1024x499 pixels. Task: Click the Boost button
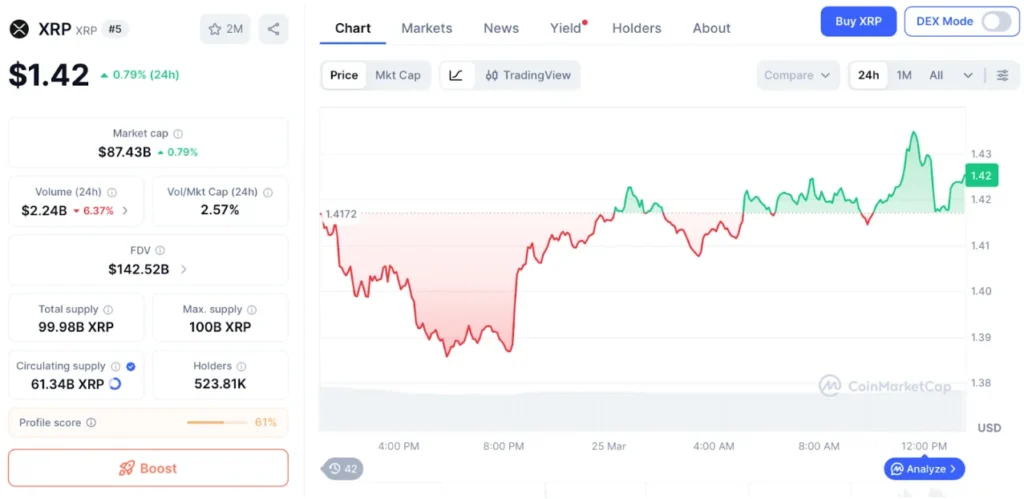point(148,468)
